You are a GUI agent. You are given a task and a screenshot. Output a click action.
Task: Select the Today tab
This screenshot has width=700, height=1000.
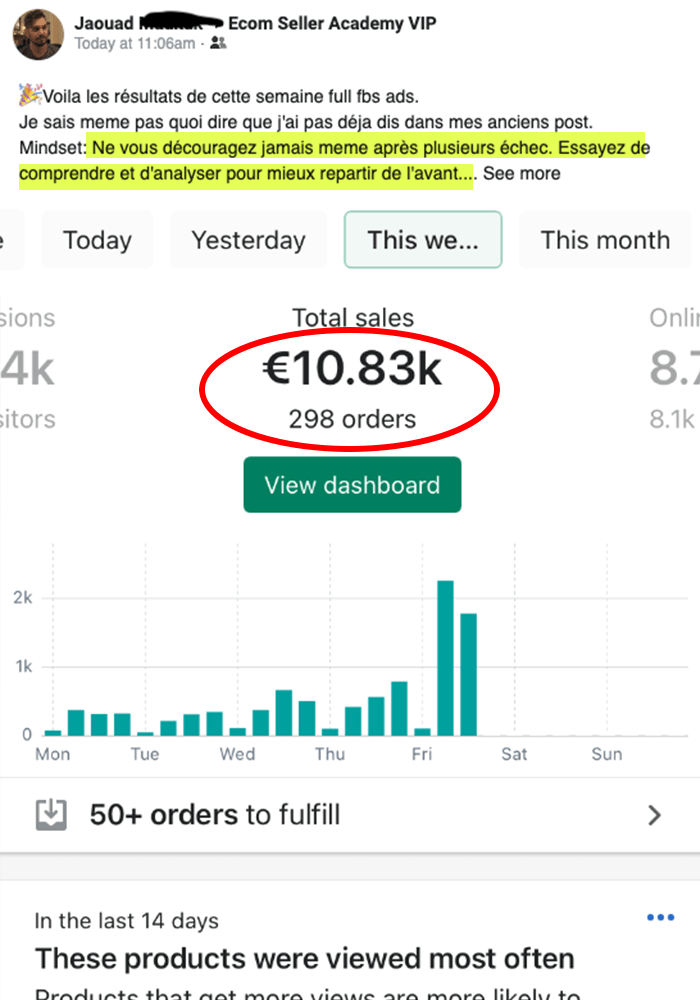coord(97,240)
